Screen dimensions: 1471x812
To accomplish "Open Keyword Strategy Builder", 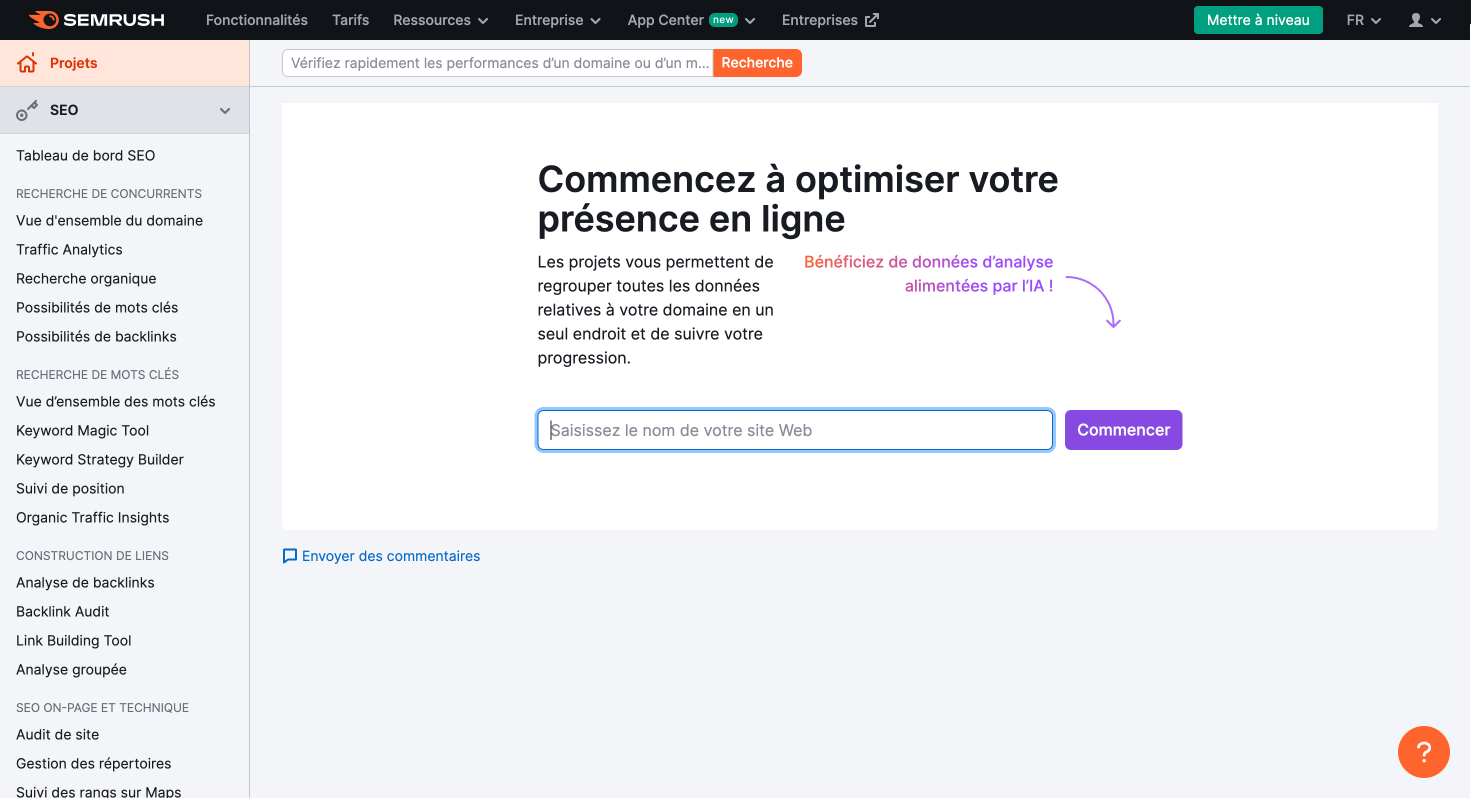I will click(100, 460).
